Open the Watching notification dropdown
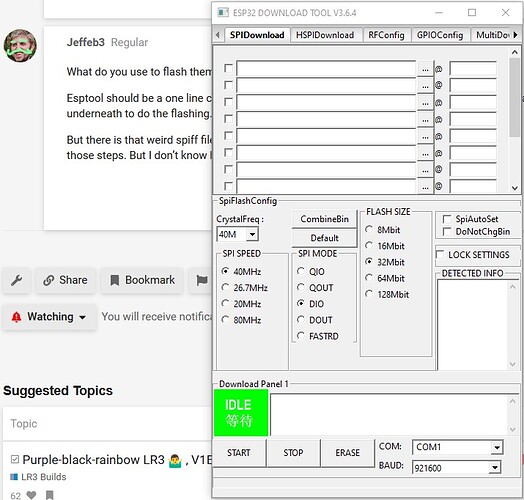524x500 pixels. (49, 317)
